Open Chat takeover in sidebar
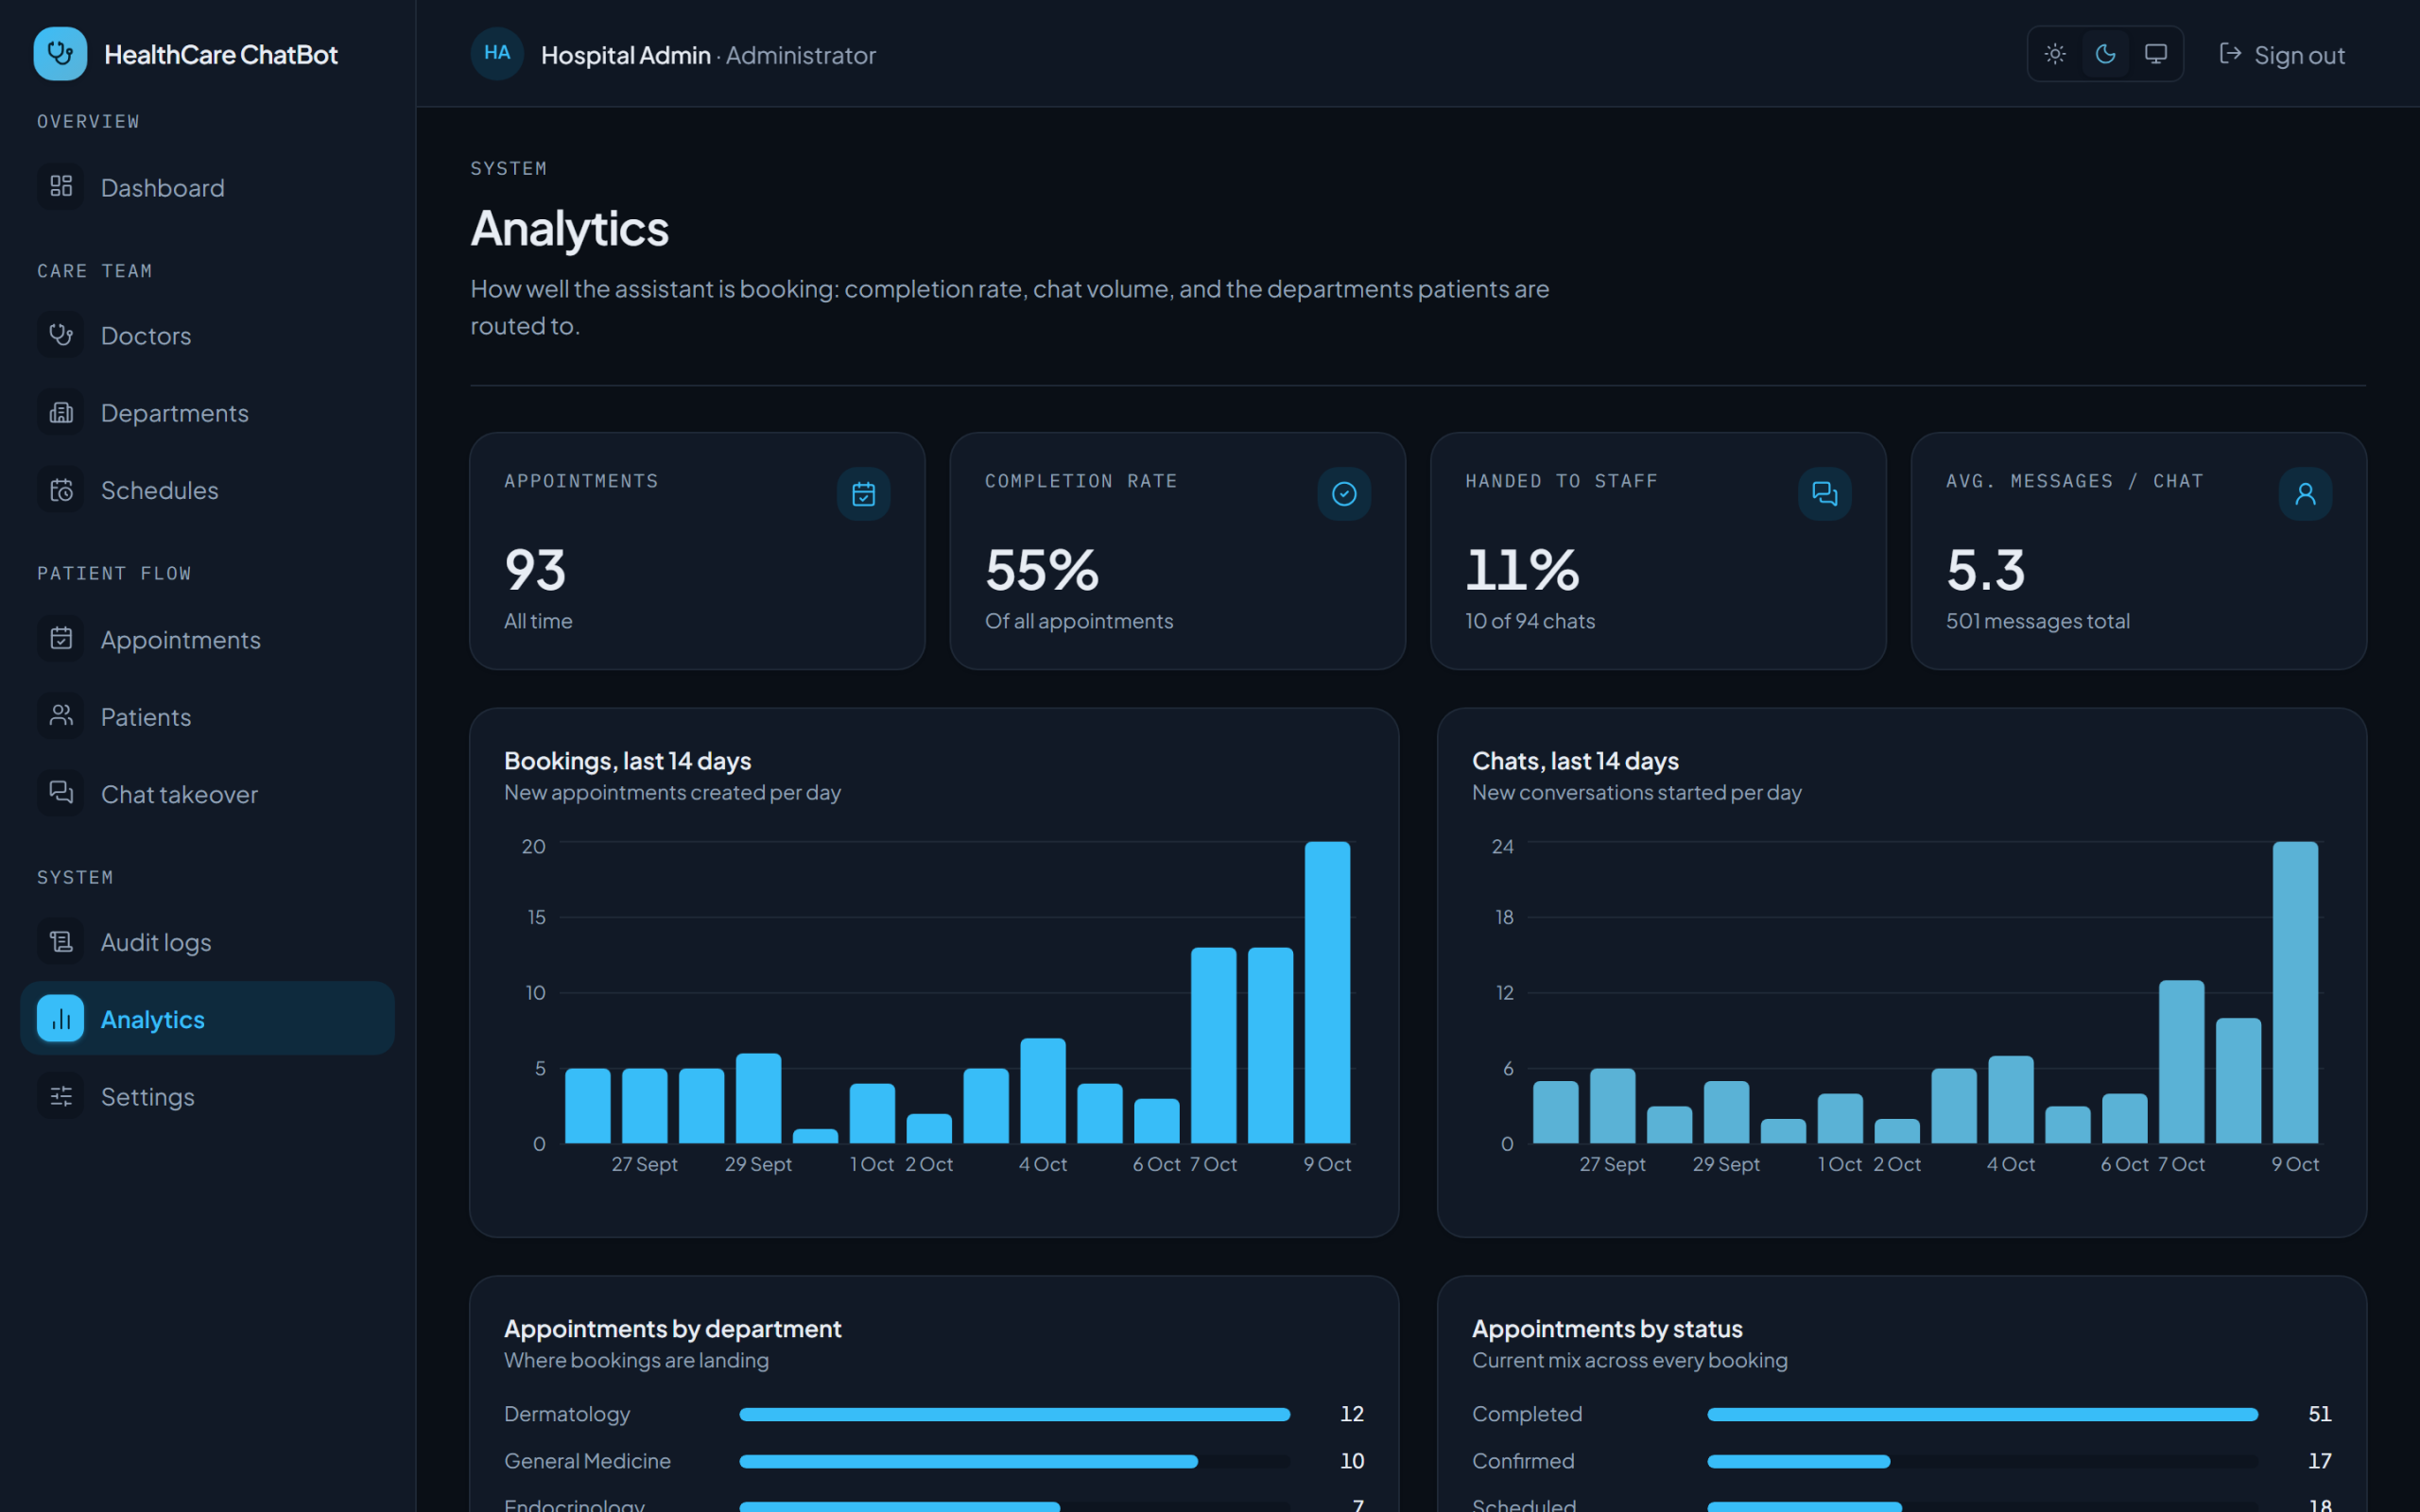The width and height of the screenshot is (2420, 1512). [207, 793]
